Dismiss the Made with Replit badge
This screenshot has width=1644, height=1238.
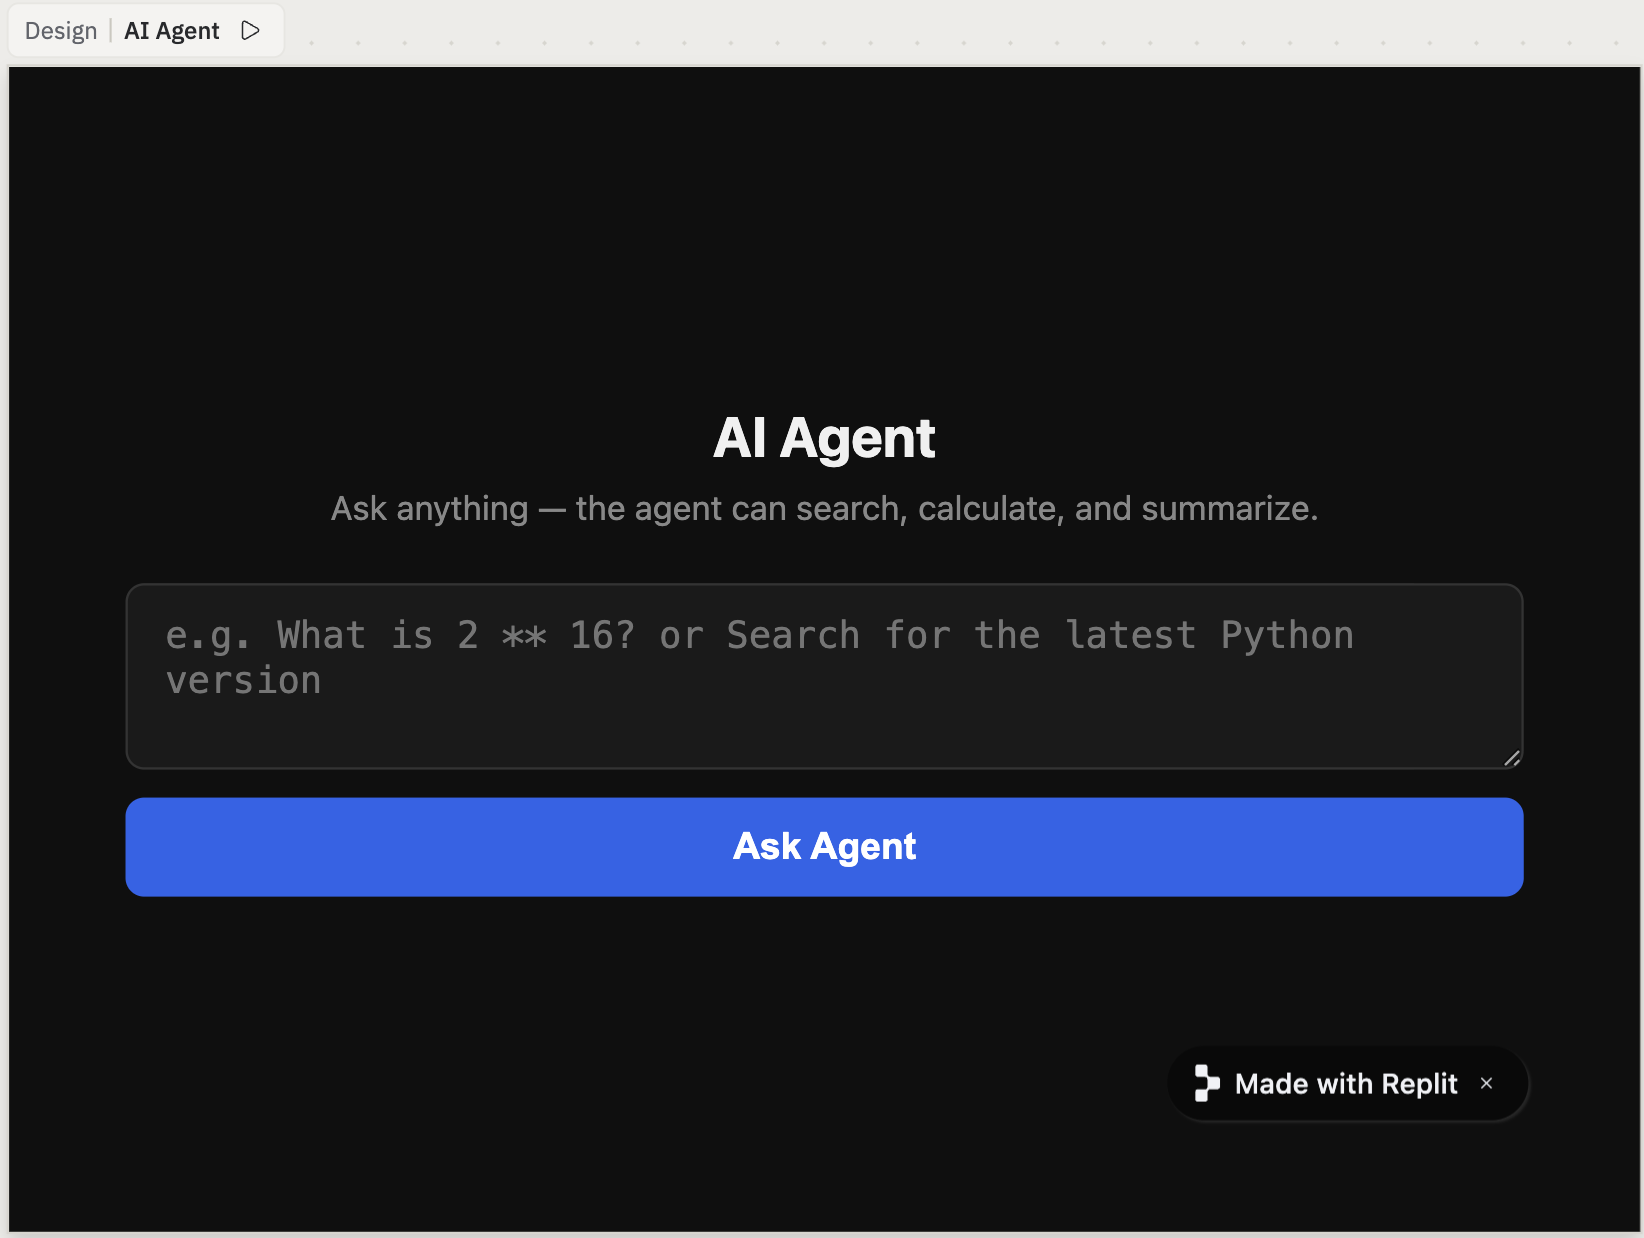pyautogui.click(x=1486, y=1083)
